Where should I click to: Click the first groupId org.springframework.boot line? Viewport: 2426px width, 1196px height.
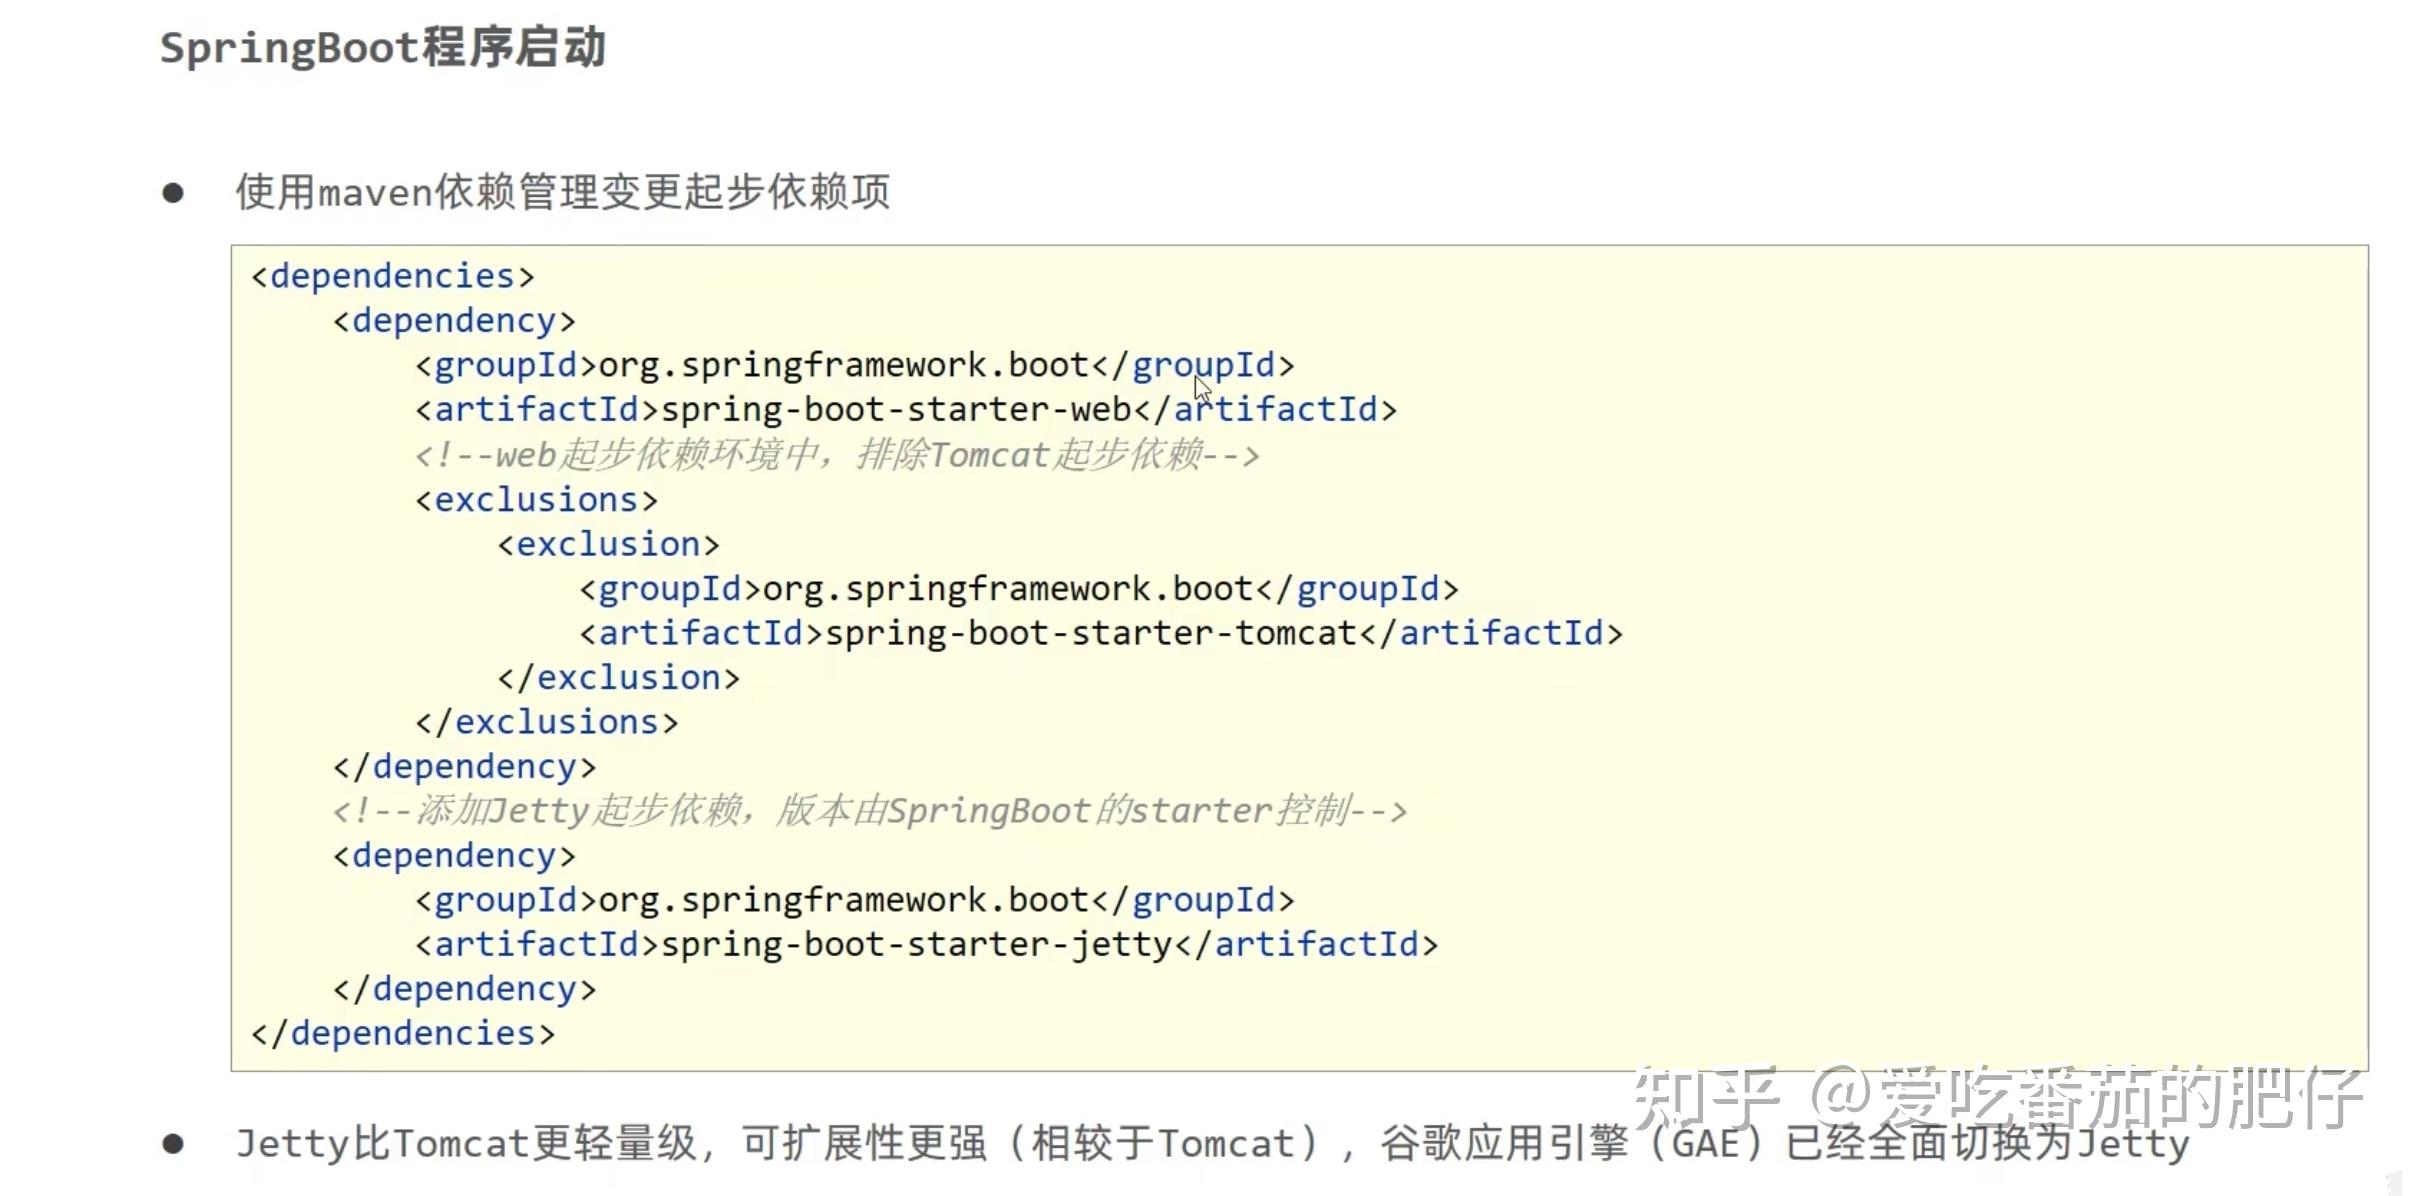click(x=855, y=366)
